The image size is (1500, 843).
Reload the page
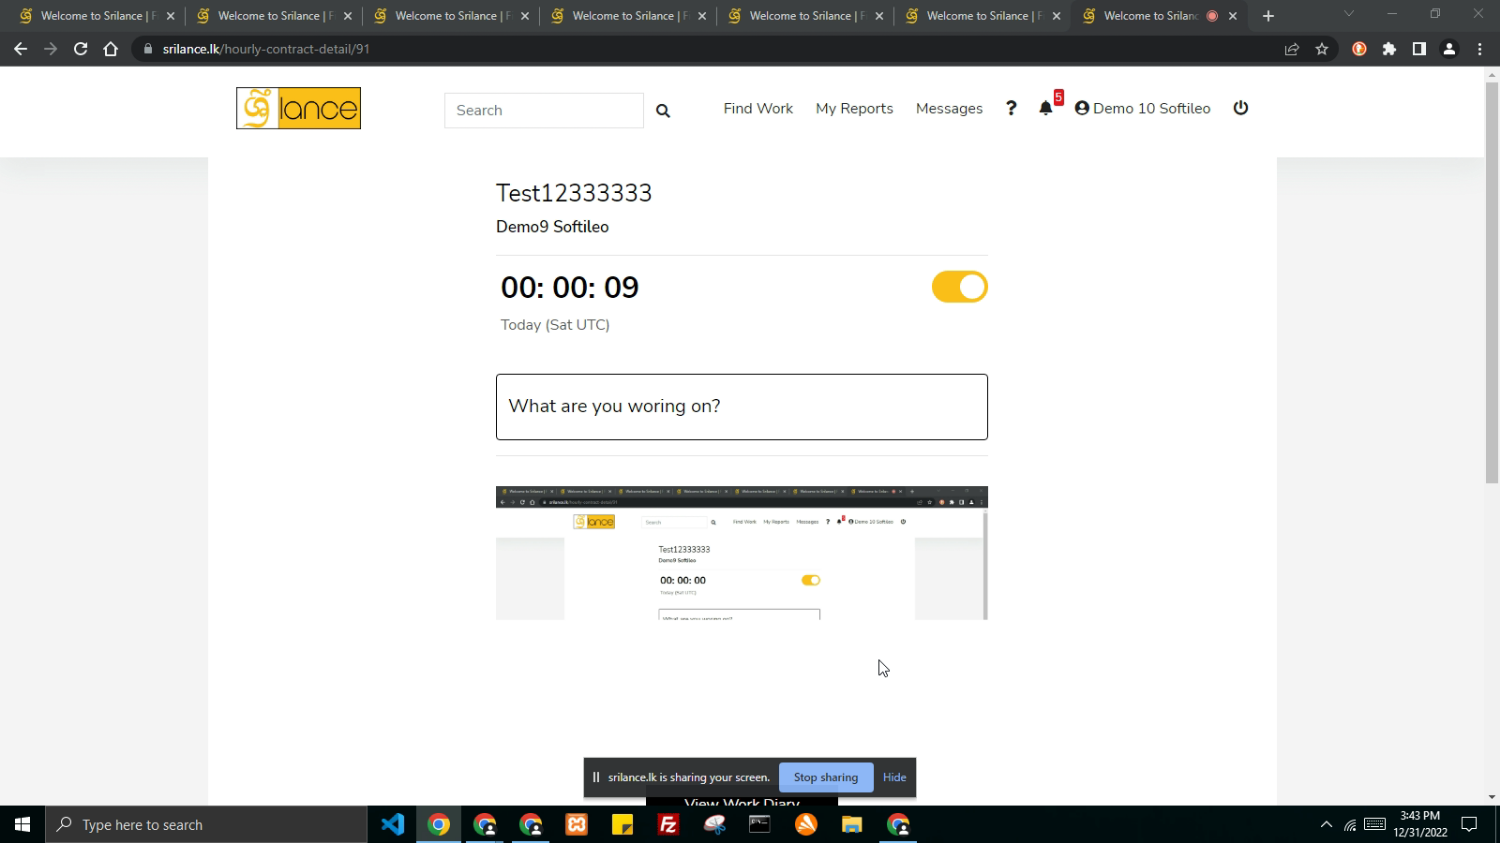81,49
